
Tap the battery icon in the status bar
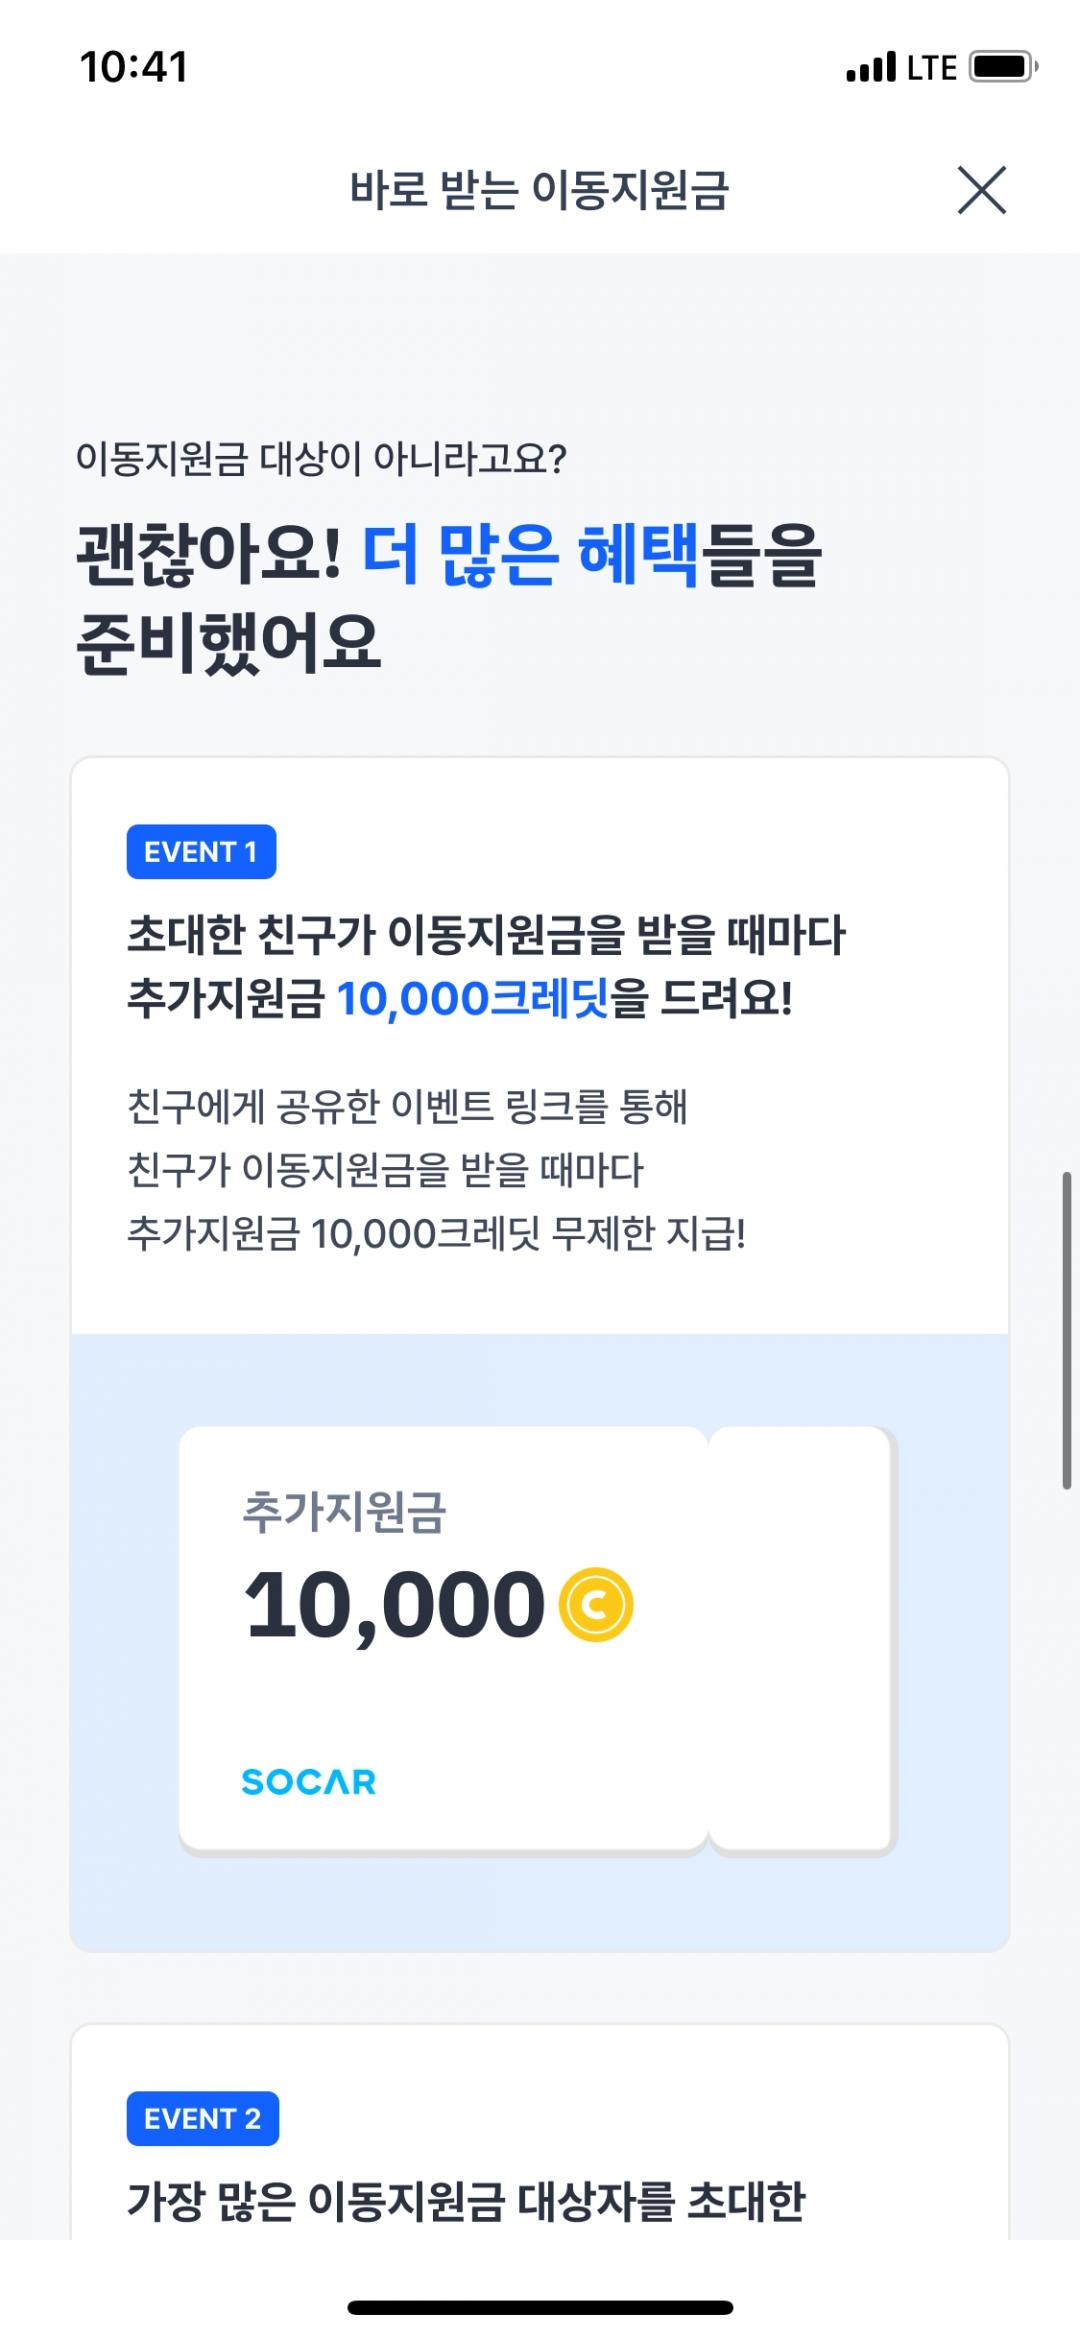coord(1003,67)
